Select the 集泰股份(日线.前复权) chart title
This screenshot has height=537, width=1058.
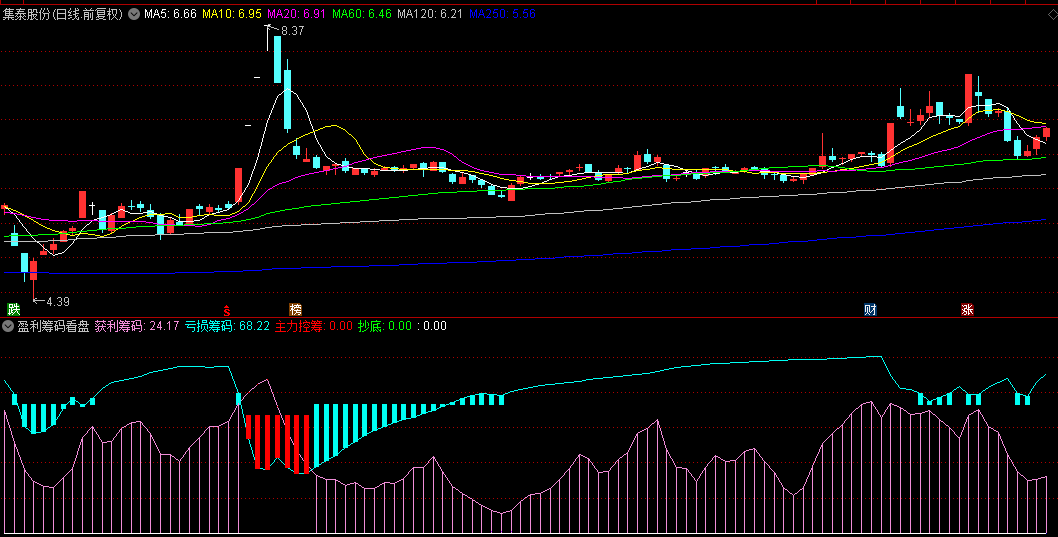pyautogui.click(x=63, y=14)
